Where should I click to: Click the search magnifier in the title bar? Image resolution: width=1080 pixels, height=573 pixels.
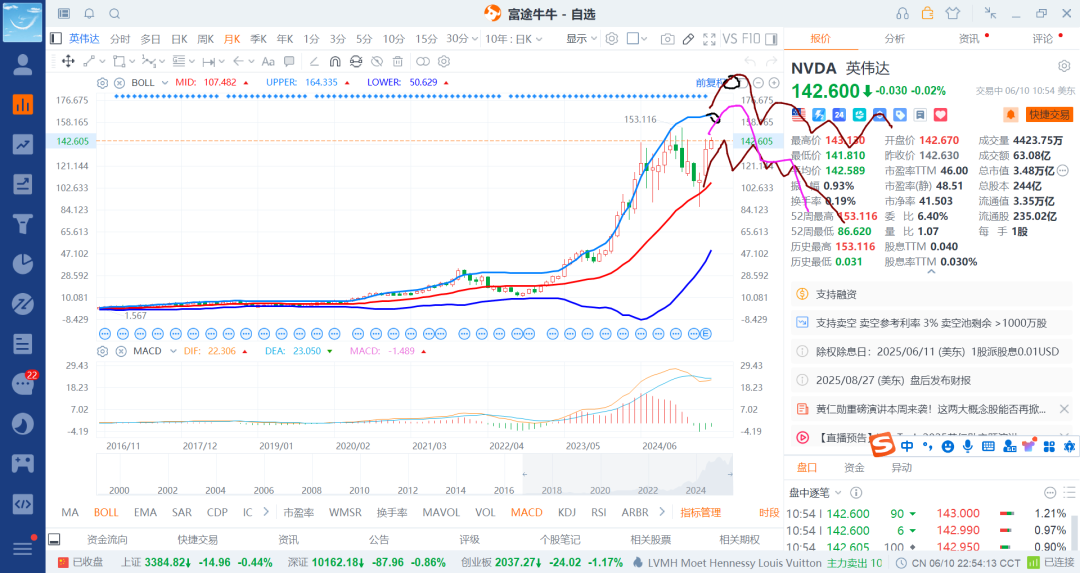click(115, 14)
